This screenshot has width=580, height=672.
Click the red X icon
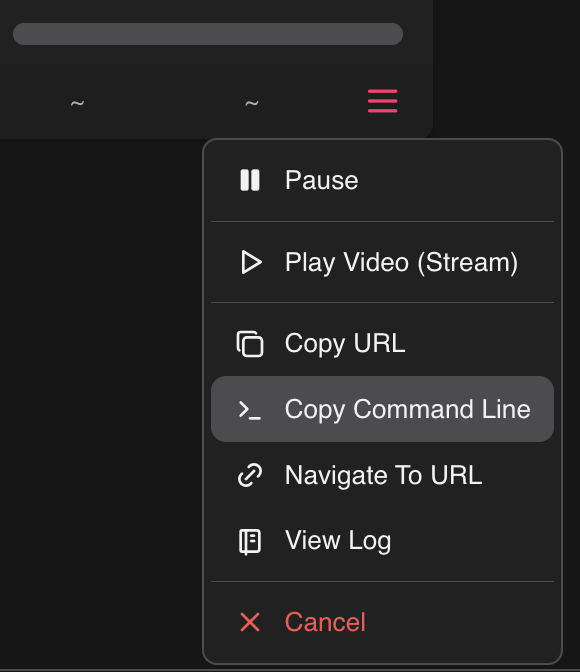click(250, 622)
